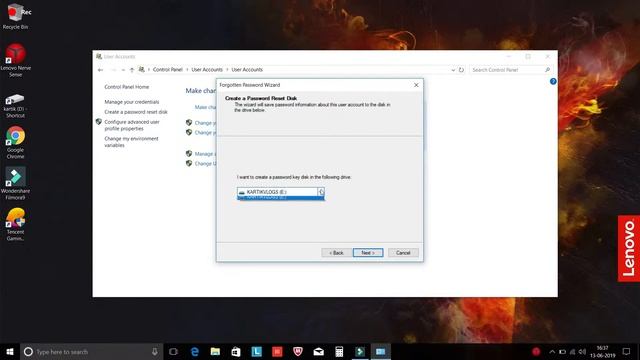Open Configure advanced user profile properties
The height and width of the screenshot is (360, 640).
[x=132, y=125]
